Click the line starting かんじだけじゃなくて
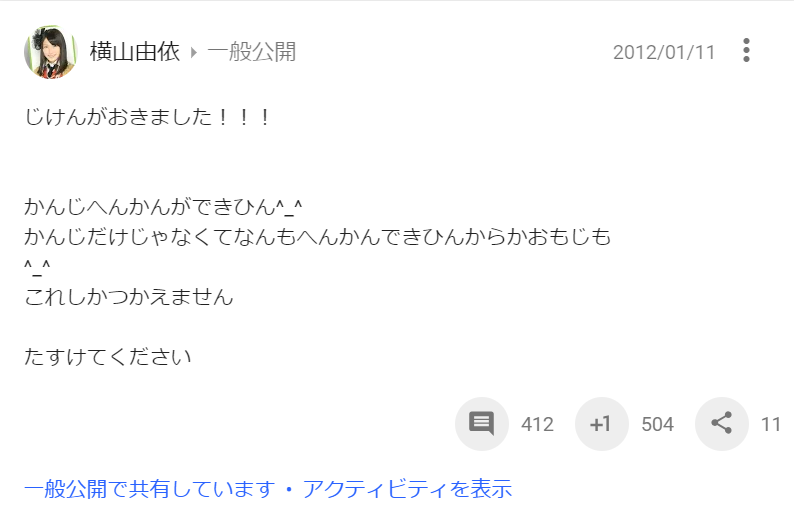This screenshot has width=794, height=530. tap(317, 237)
